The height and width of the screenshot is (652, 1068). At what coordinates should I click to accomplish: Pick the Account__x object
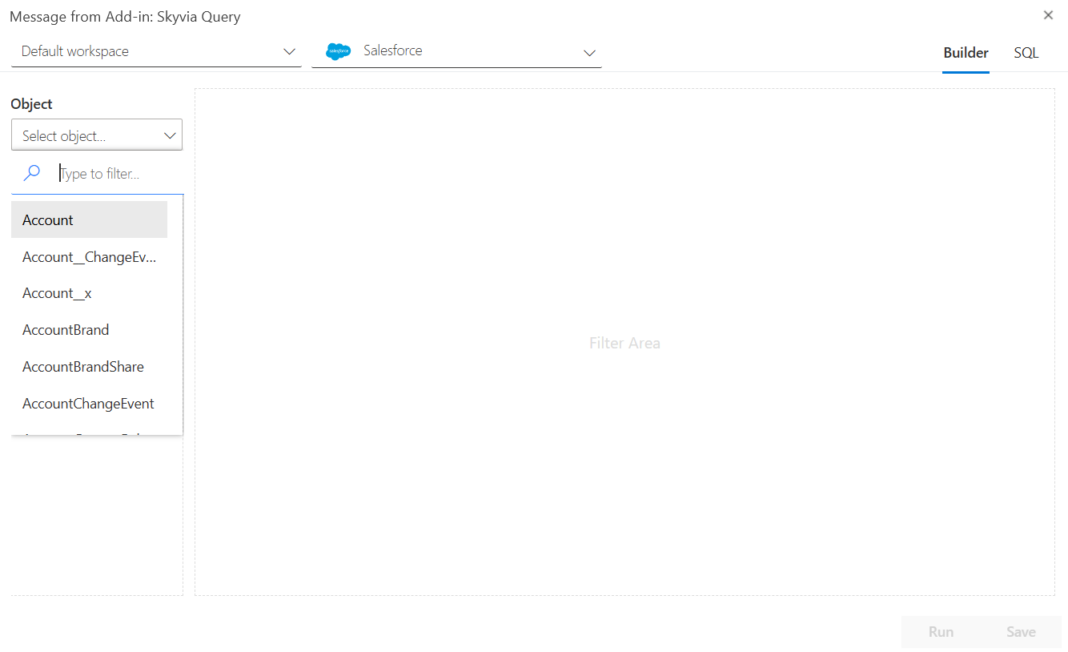click(57, 293)
